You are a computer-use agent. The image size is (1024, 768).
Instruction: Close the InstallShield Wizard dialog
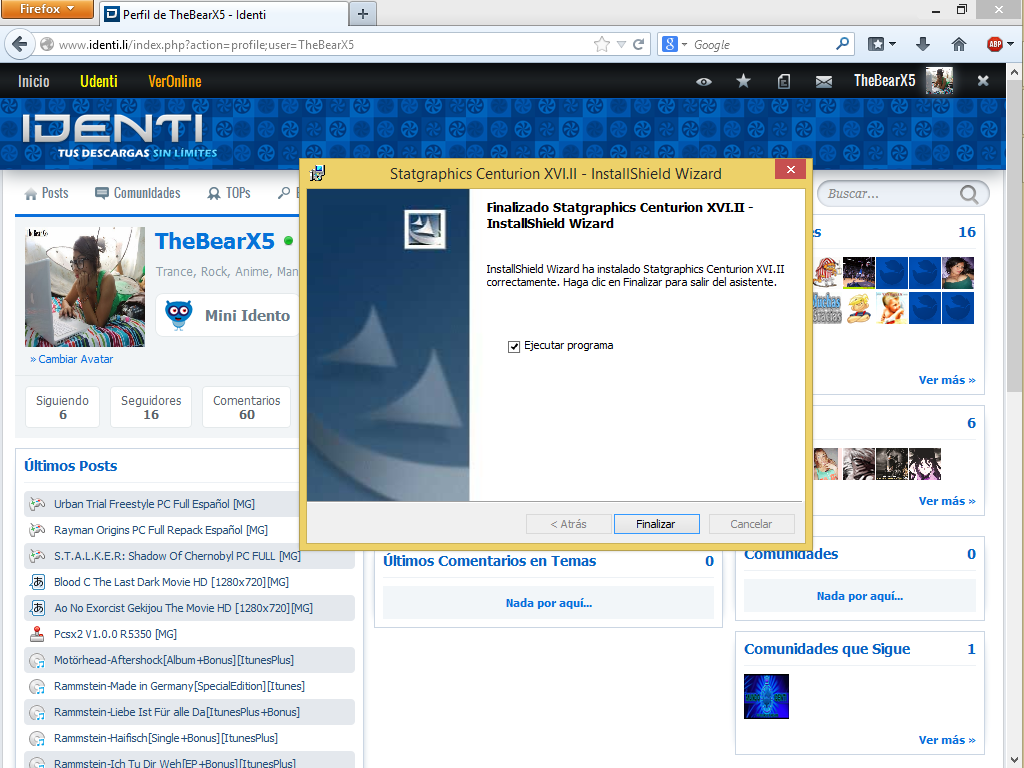790,170
